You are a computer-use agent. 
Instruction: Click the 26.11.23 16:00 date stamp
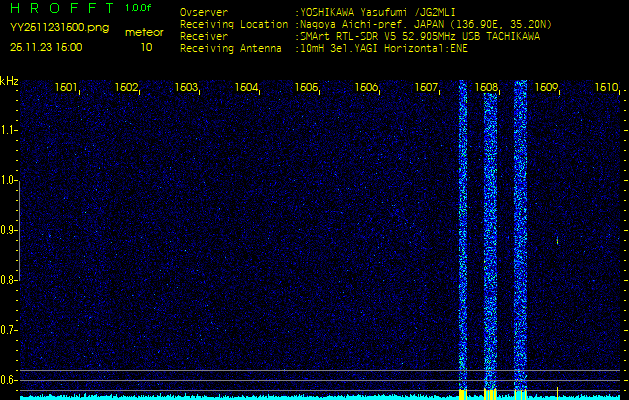tap(47, 47)
